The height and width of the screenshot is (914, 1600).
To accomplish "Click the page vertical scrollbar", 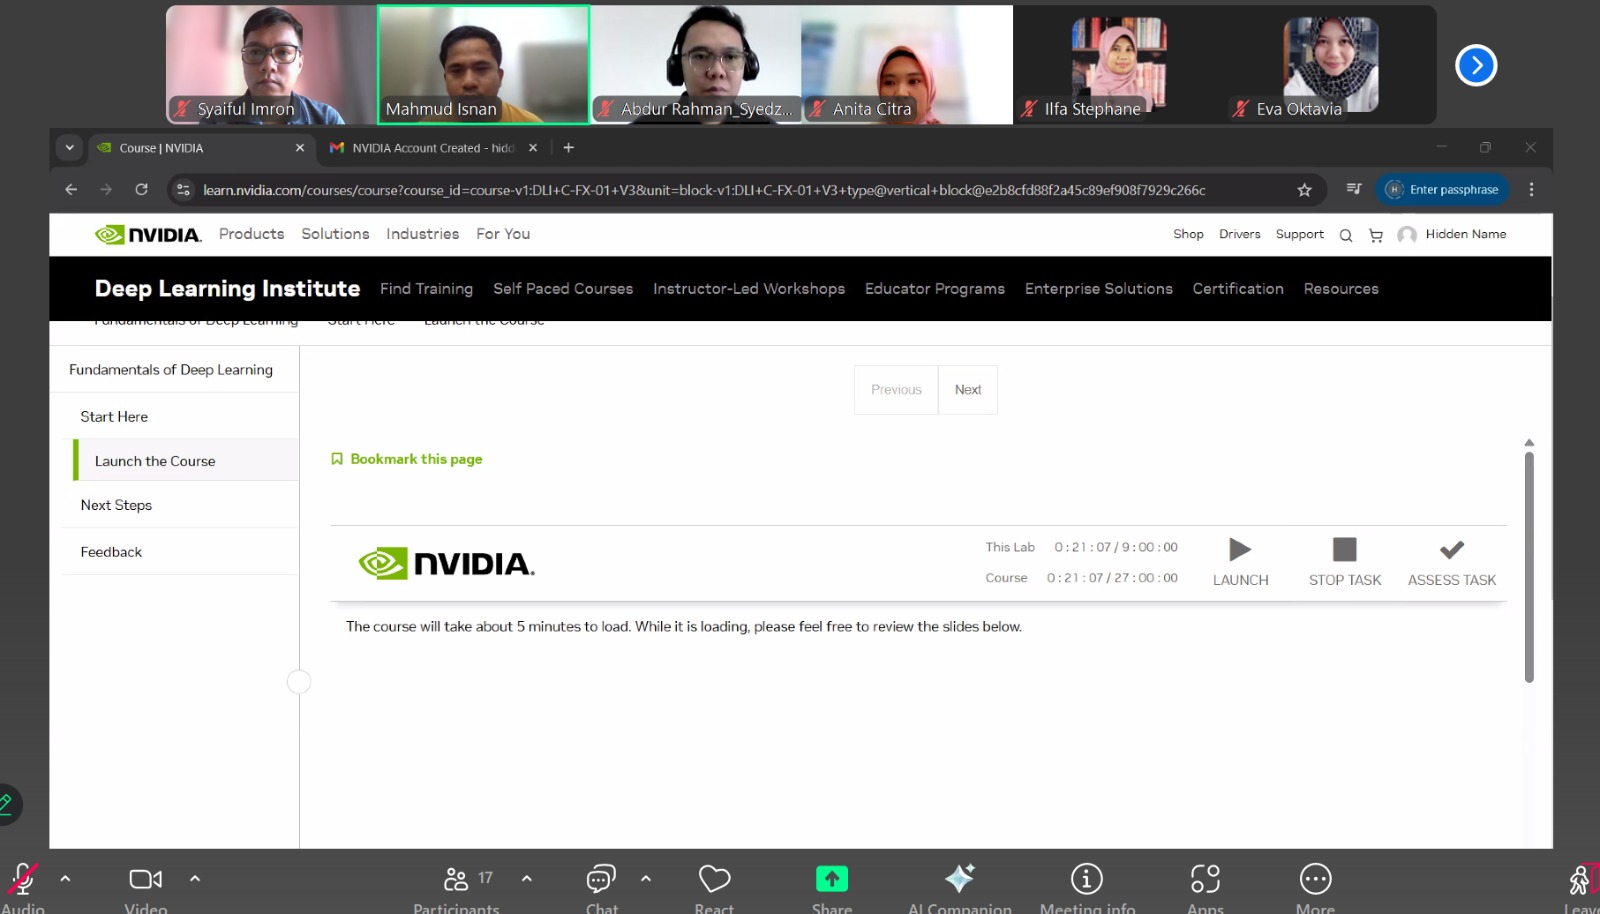I will [1529, 565].
